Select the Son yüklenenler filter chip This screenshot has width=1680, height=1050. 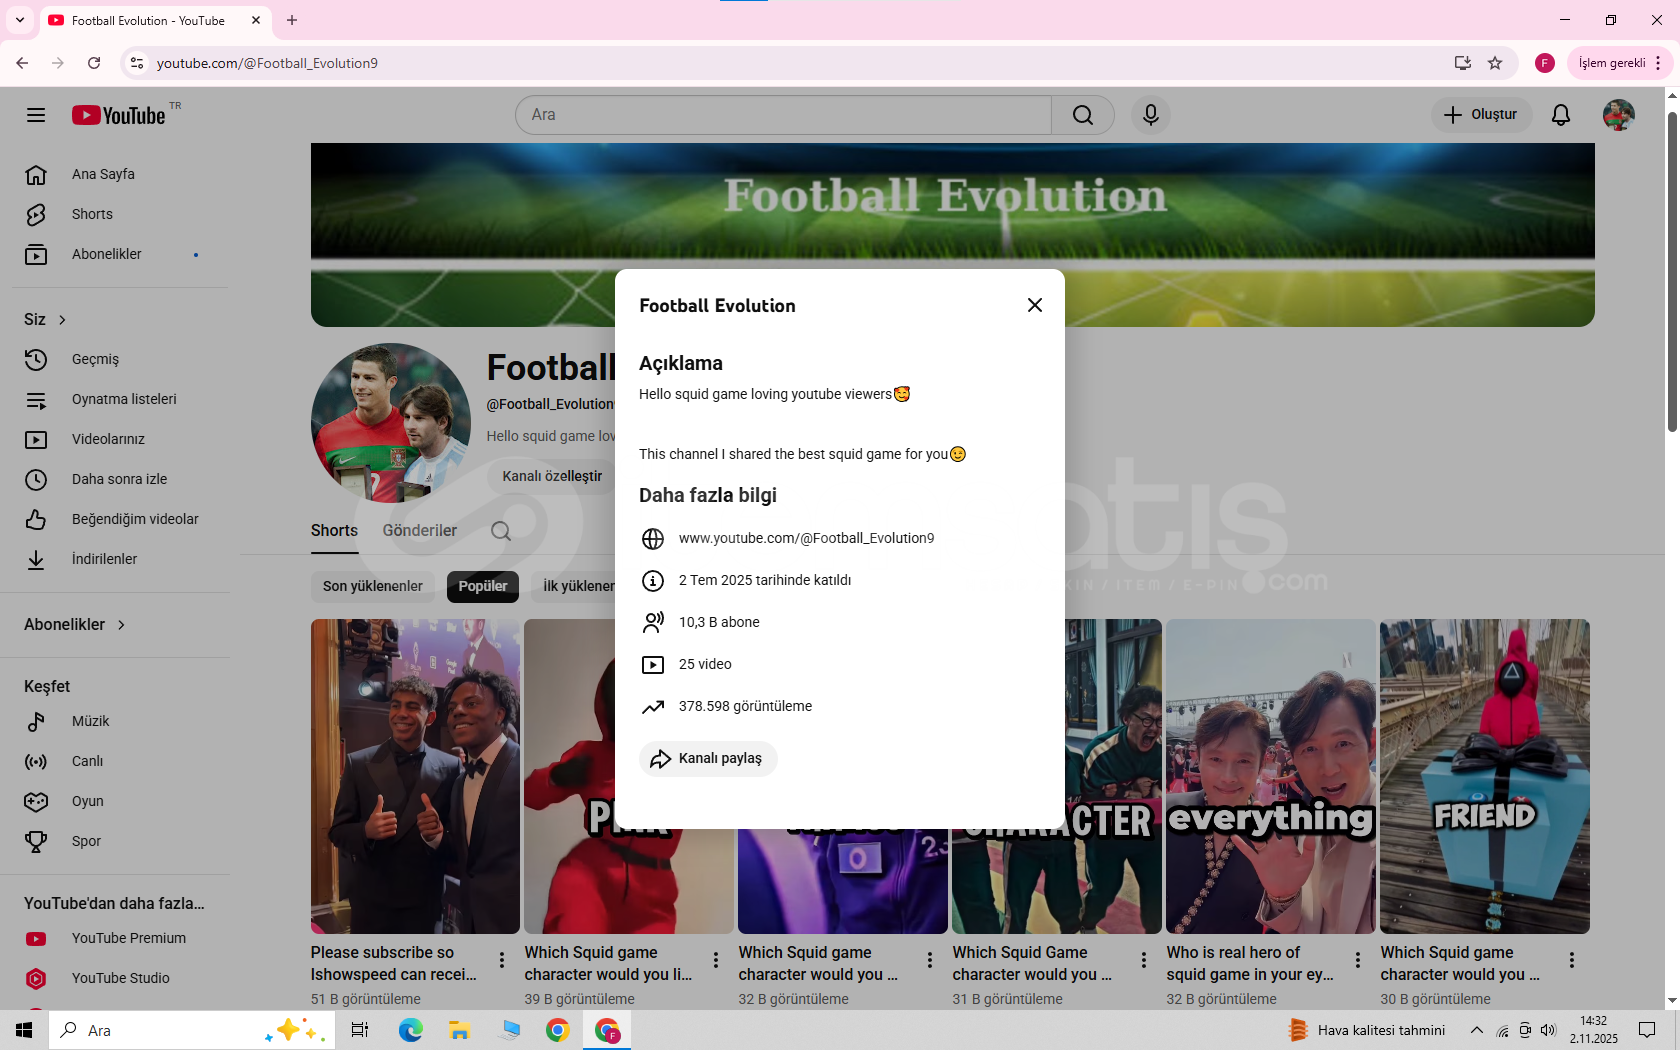click(x=372, y=586)
